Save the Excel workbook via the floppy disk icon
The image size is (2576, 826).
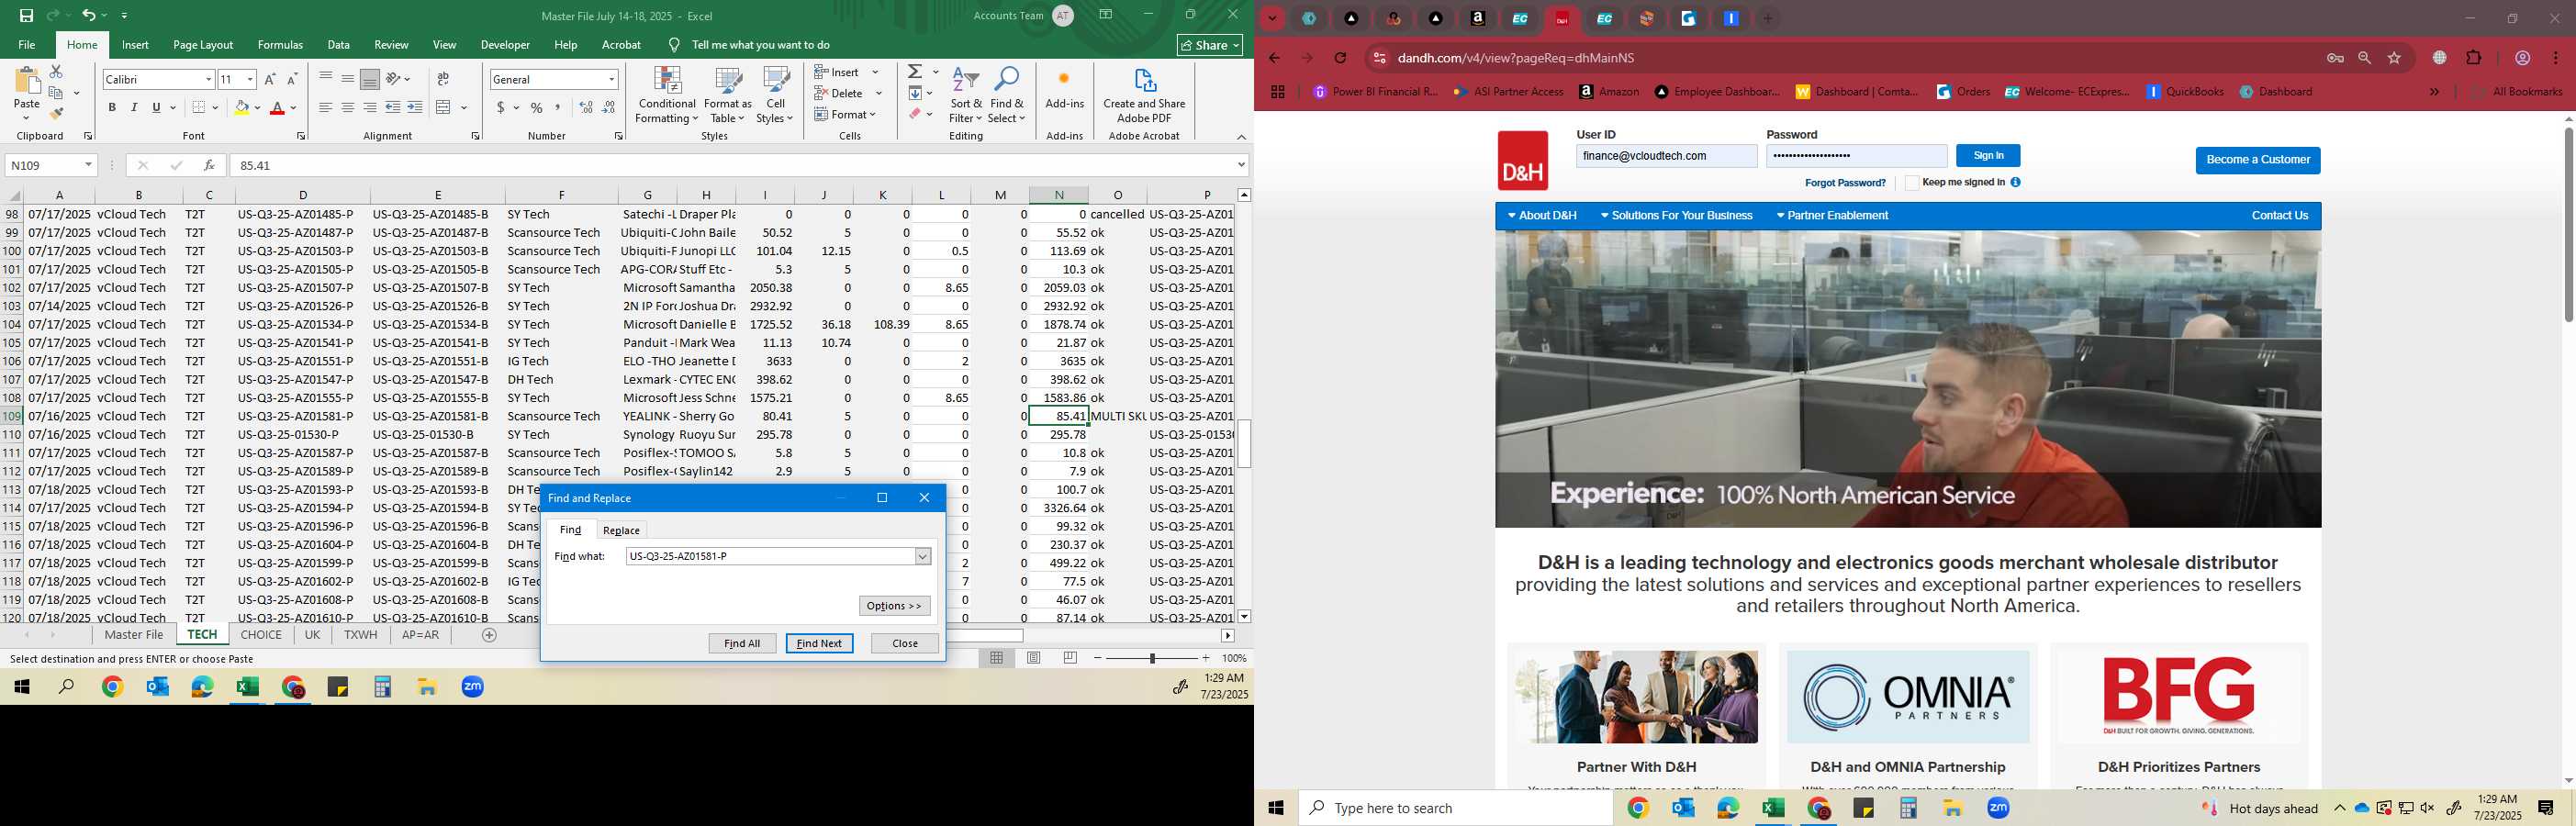[26, 15]
